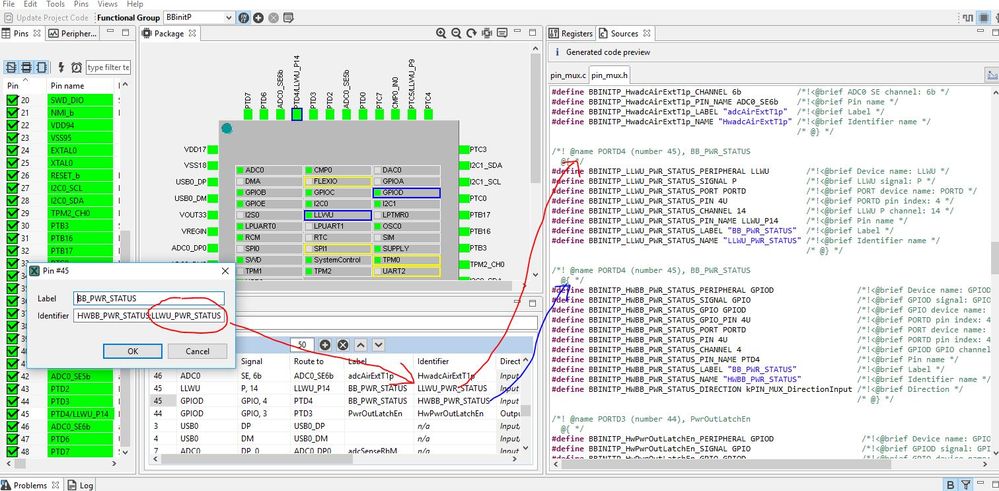The width and height of the screenshot is (999, 491).
Task: Sort pins by the Pin column header
Action: (13, 85)
